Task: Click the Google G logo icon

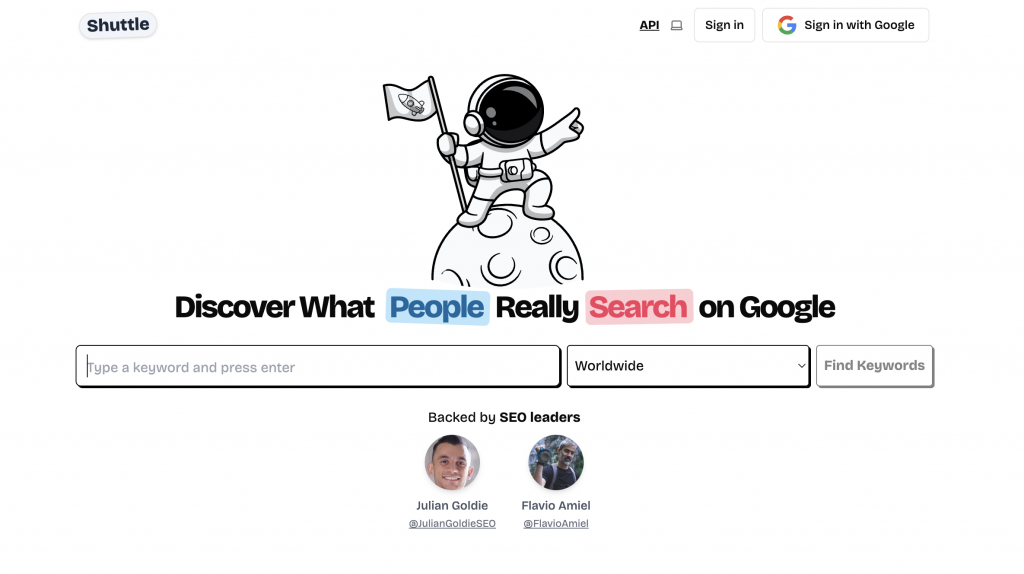Action: (x=787, y=25)
